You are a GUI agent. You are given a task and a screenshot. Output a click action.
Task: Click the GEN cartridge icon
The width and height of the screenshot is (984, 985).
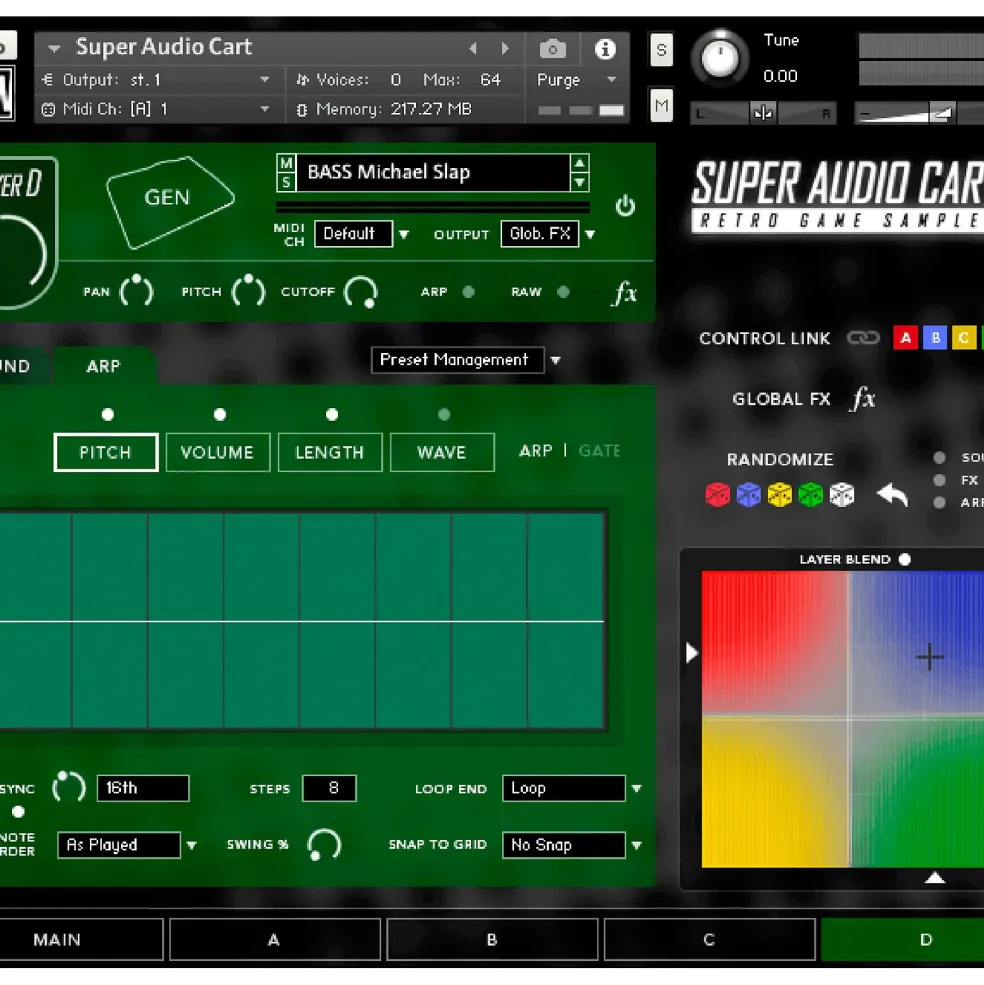pos(170,201)
